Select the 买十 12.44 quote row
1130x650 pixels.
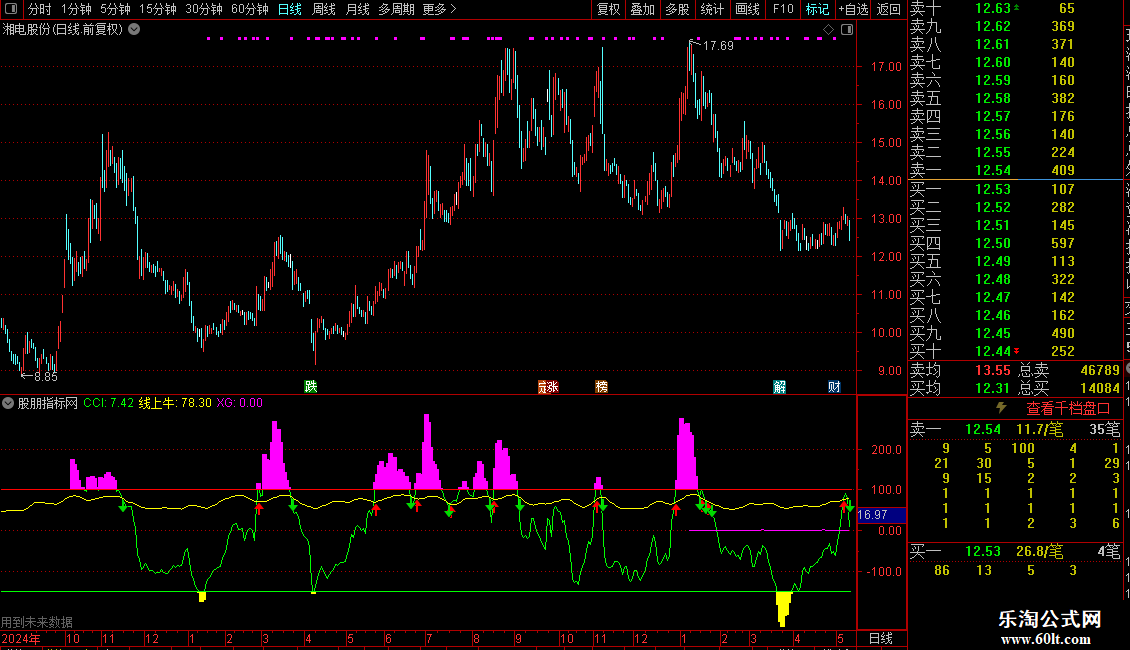[x=1015, y=351]
